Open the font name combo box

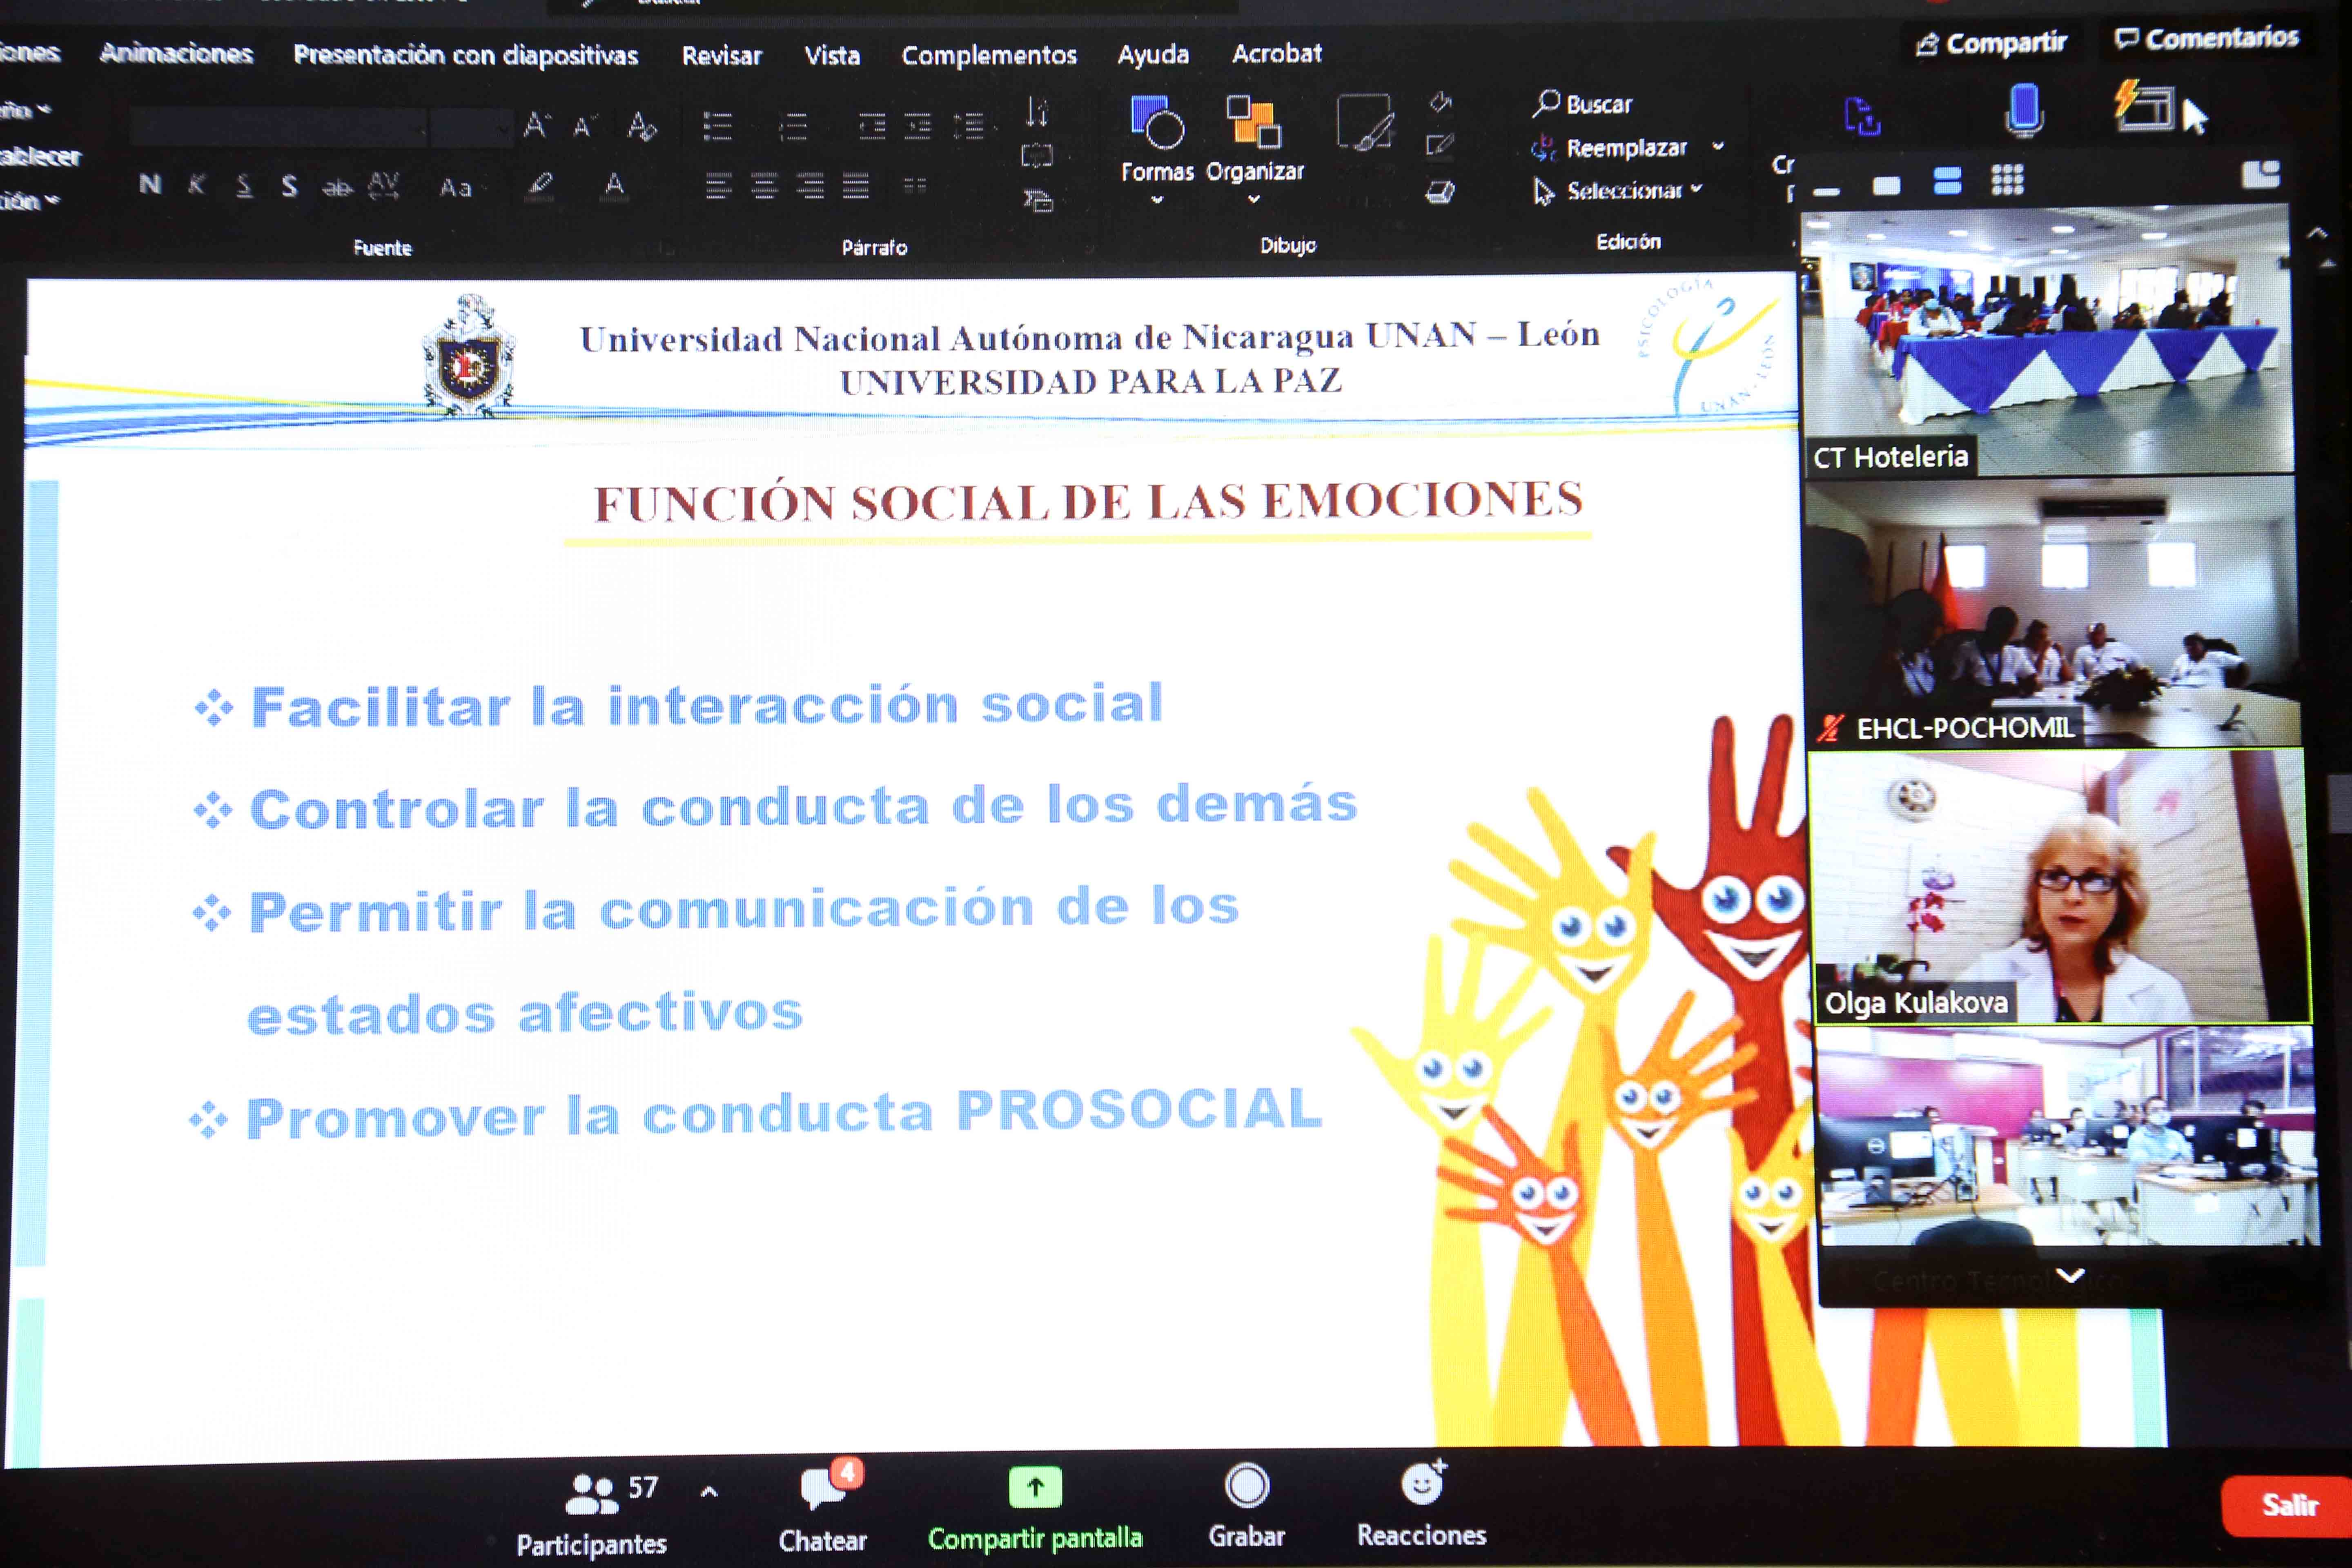click(278, 127)
